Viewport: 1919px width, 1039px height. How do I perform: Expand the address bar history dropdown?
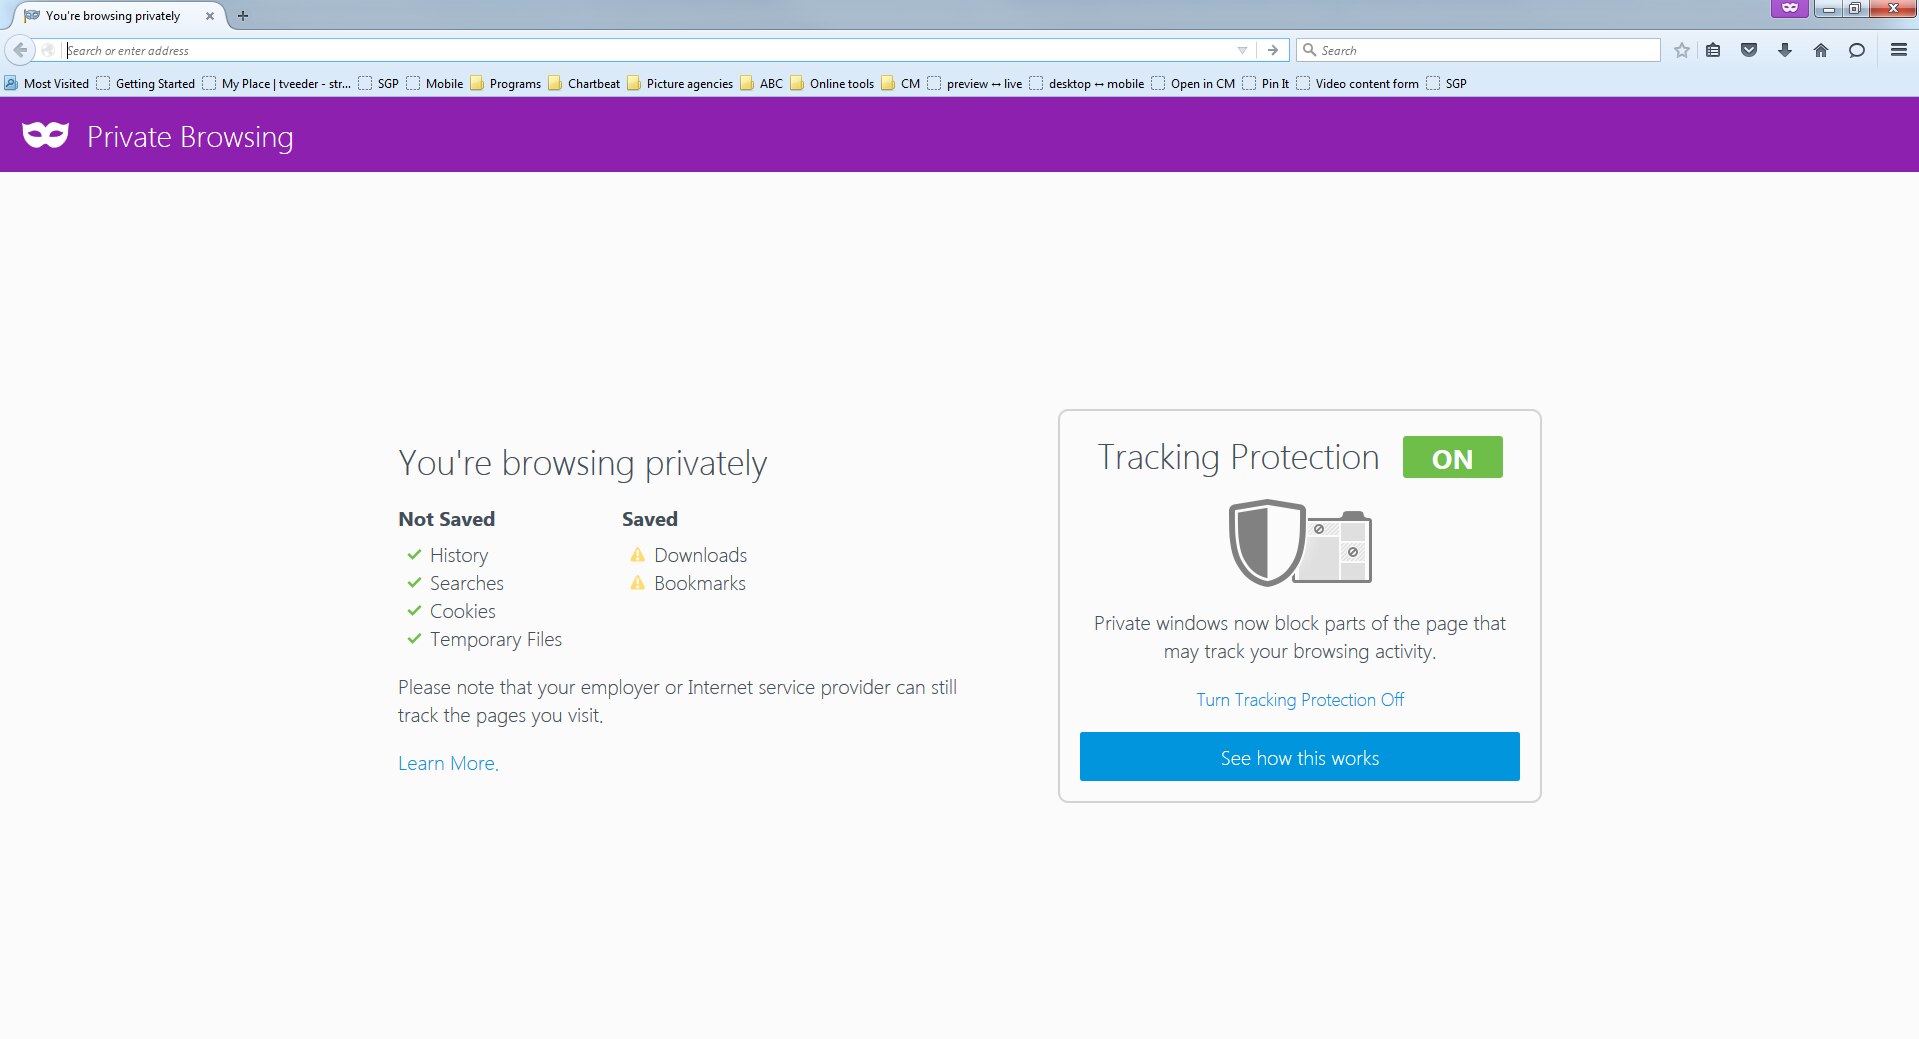coord(1242,50)
